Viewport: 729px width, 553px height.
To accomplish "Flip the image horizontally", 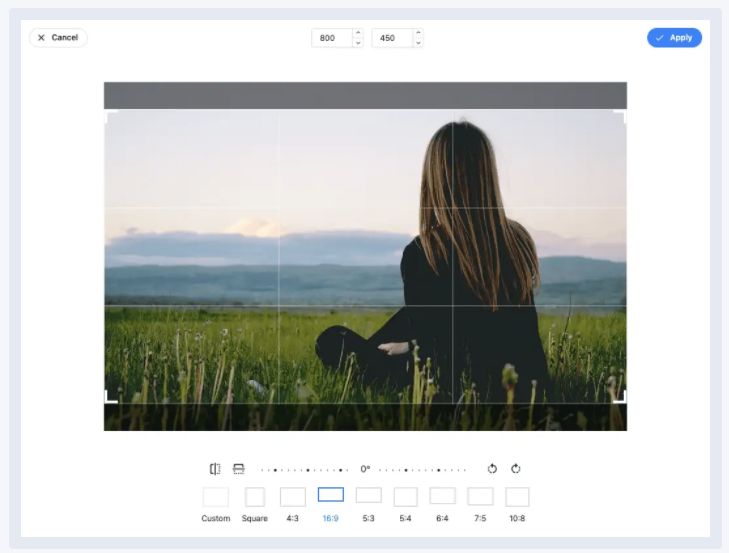I will (215, 469).
